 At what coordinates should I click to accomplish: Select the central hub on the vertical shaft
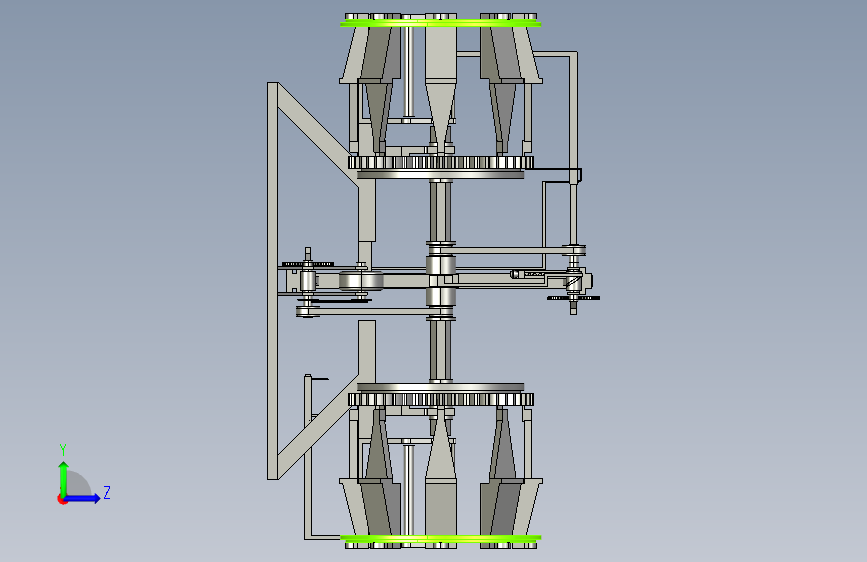click(441, 281)
